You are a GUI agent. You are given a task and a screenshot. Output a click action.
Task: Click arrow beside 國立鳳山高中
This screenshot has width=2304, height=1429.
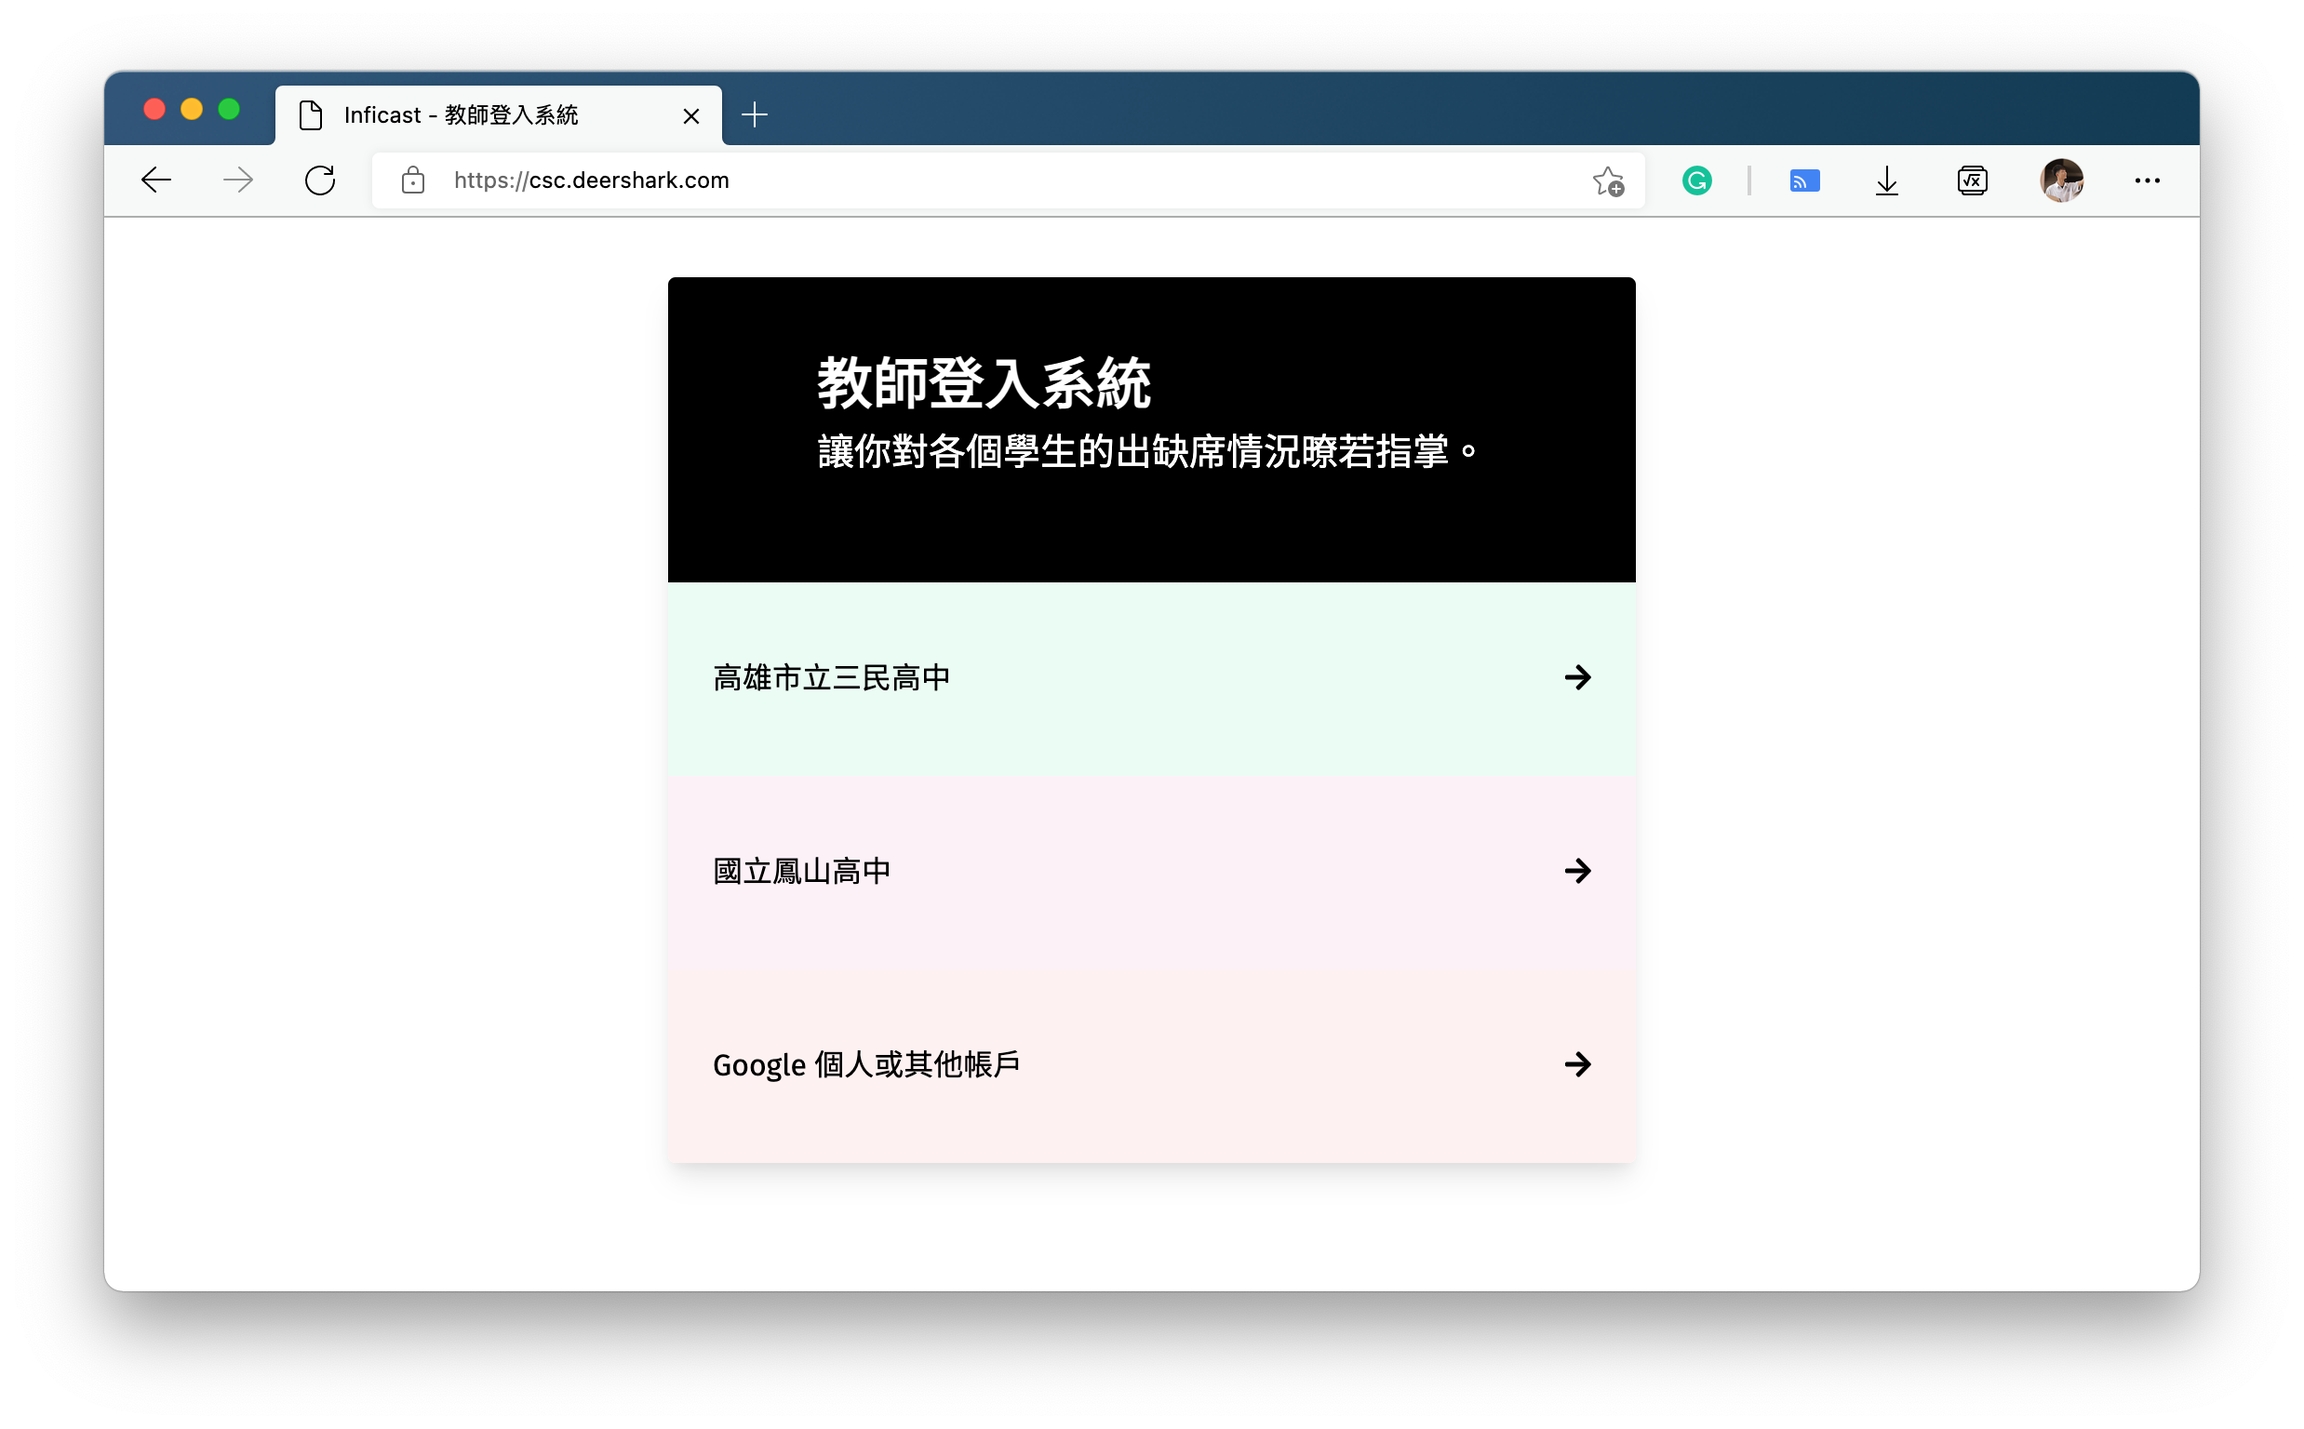(x=1577, y=871)
